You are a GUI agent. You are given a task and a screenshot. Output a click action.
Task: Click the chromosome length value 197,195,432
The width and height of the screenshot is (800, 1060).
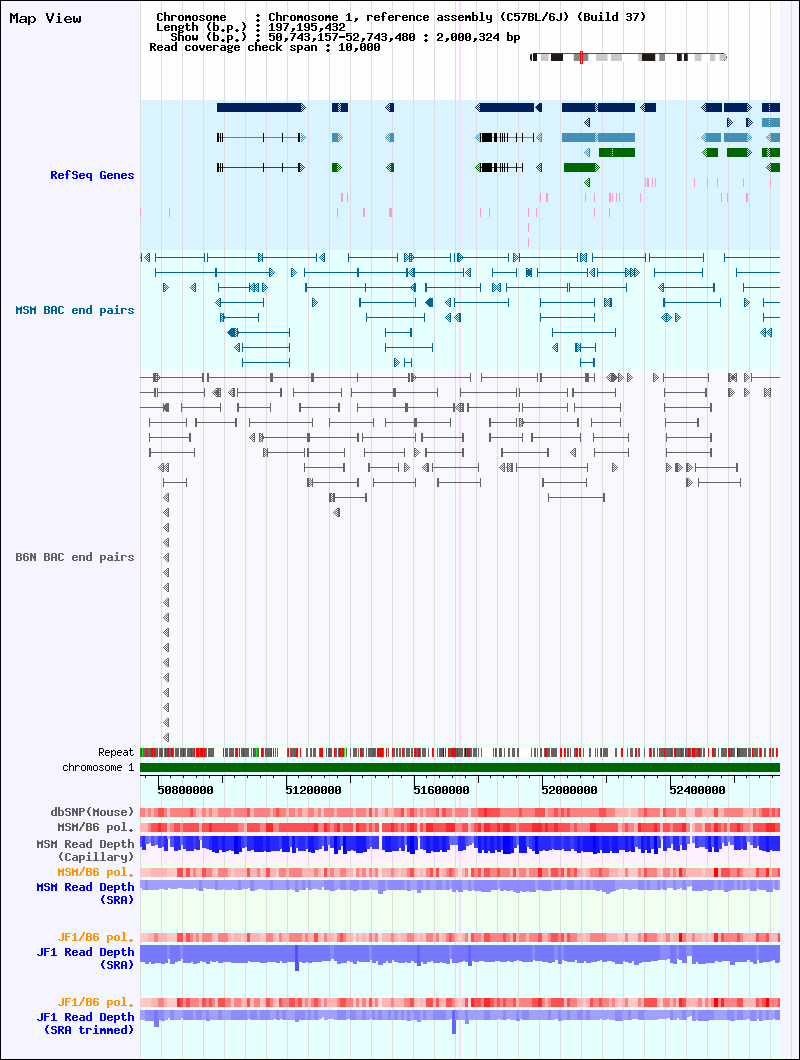(306, 27)
